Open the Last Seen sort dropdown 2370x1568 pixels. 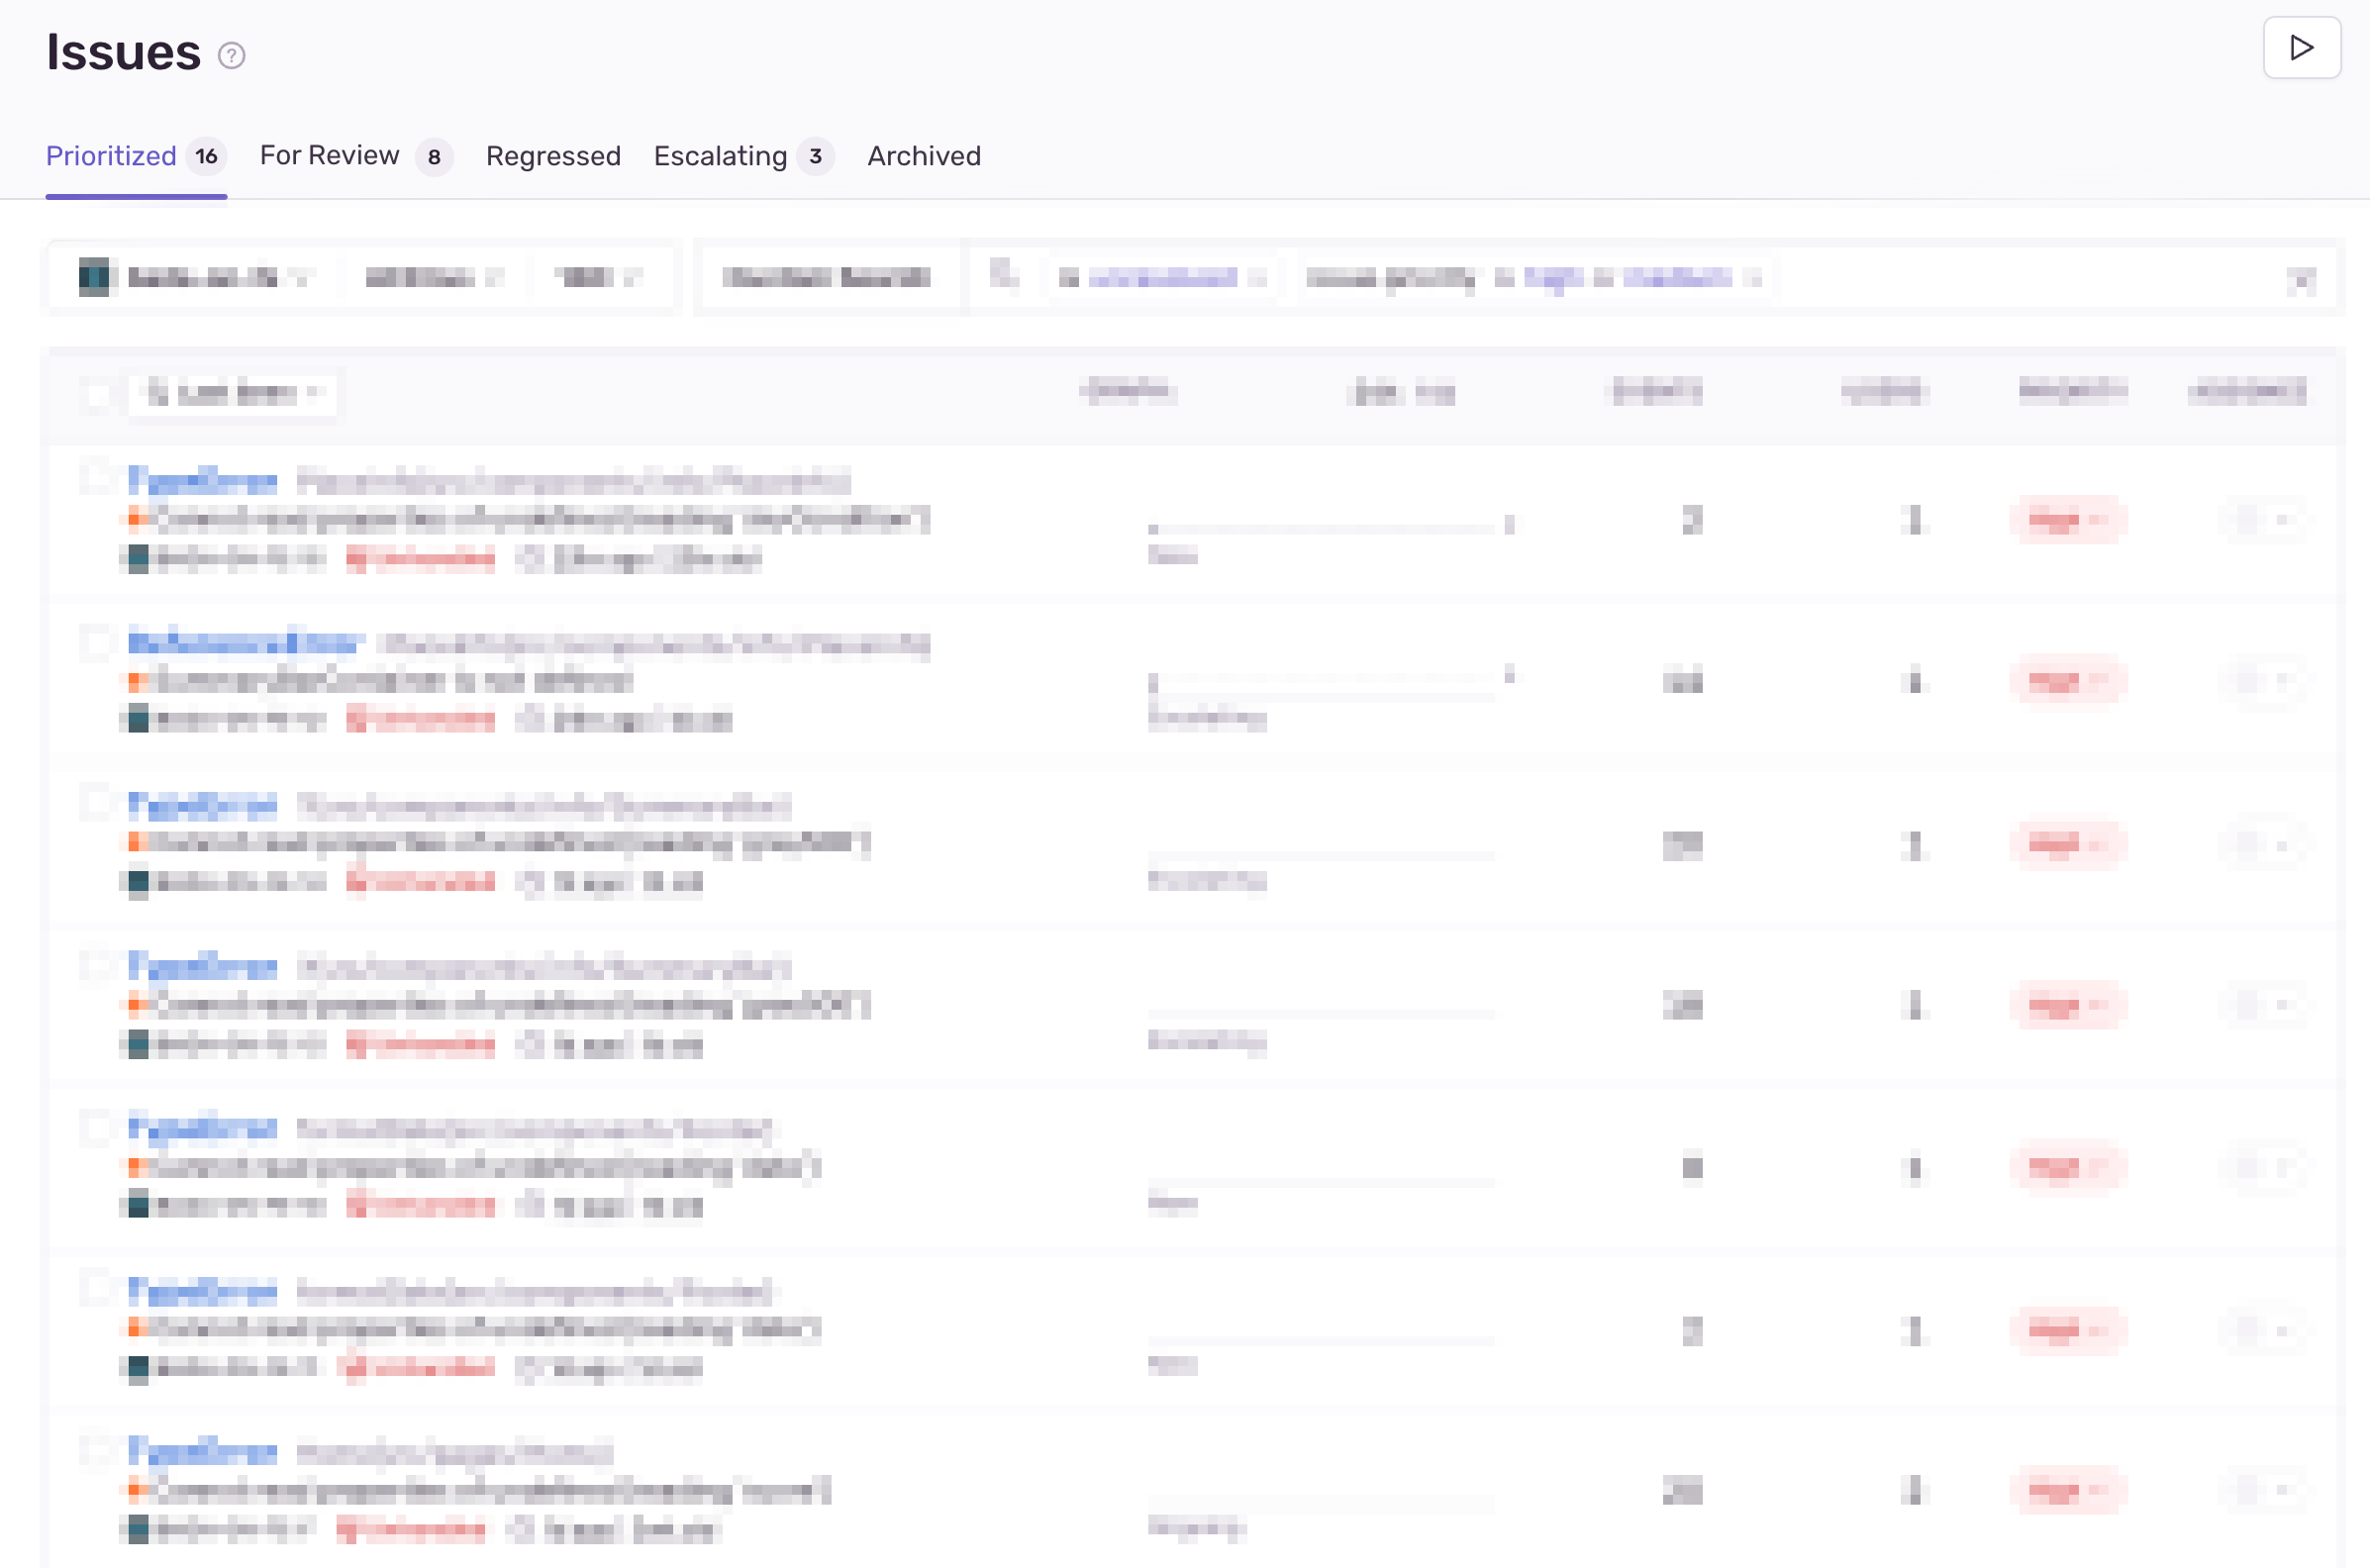coord(234,393)
